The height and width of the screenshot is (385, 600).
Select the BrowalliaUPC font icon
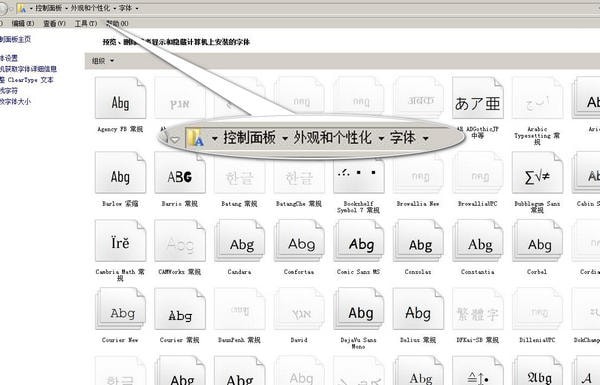(478, 172)
